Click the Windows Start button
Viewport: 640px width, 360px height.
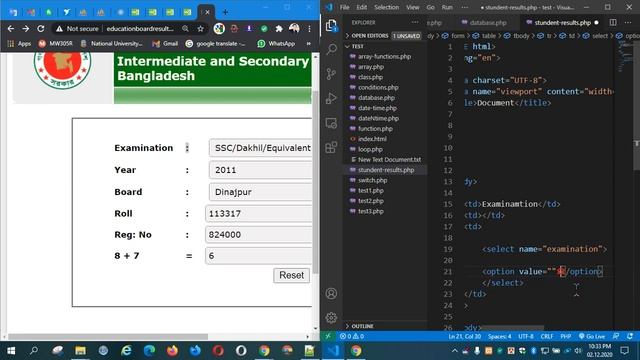tap(11, 351)
